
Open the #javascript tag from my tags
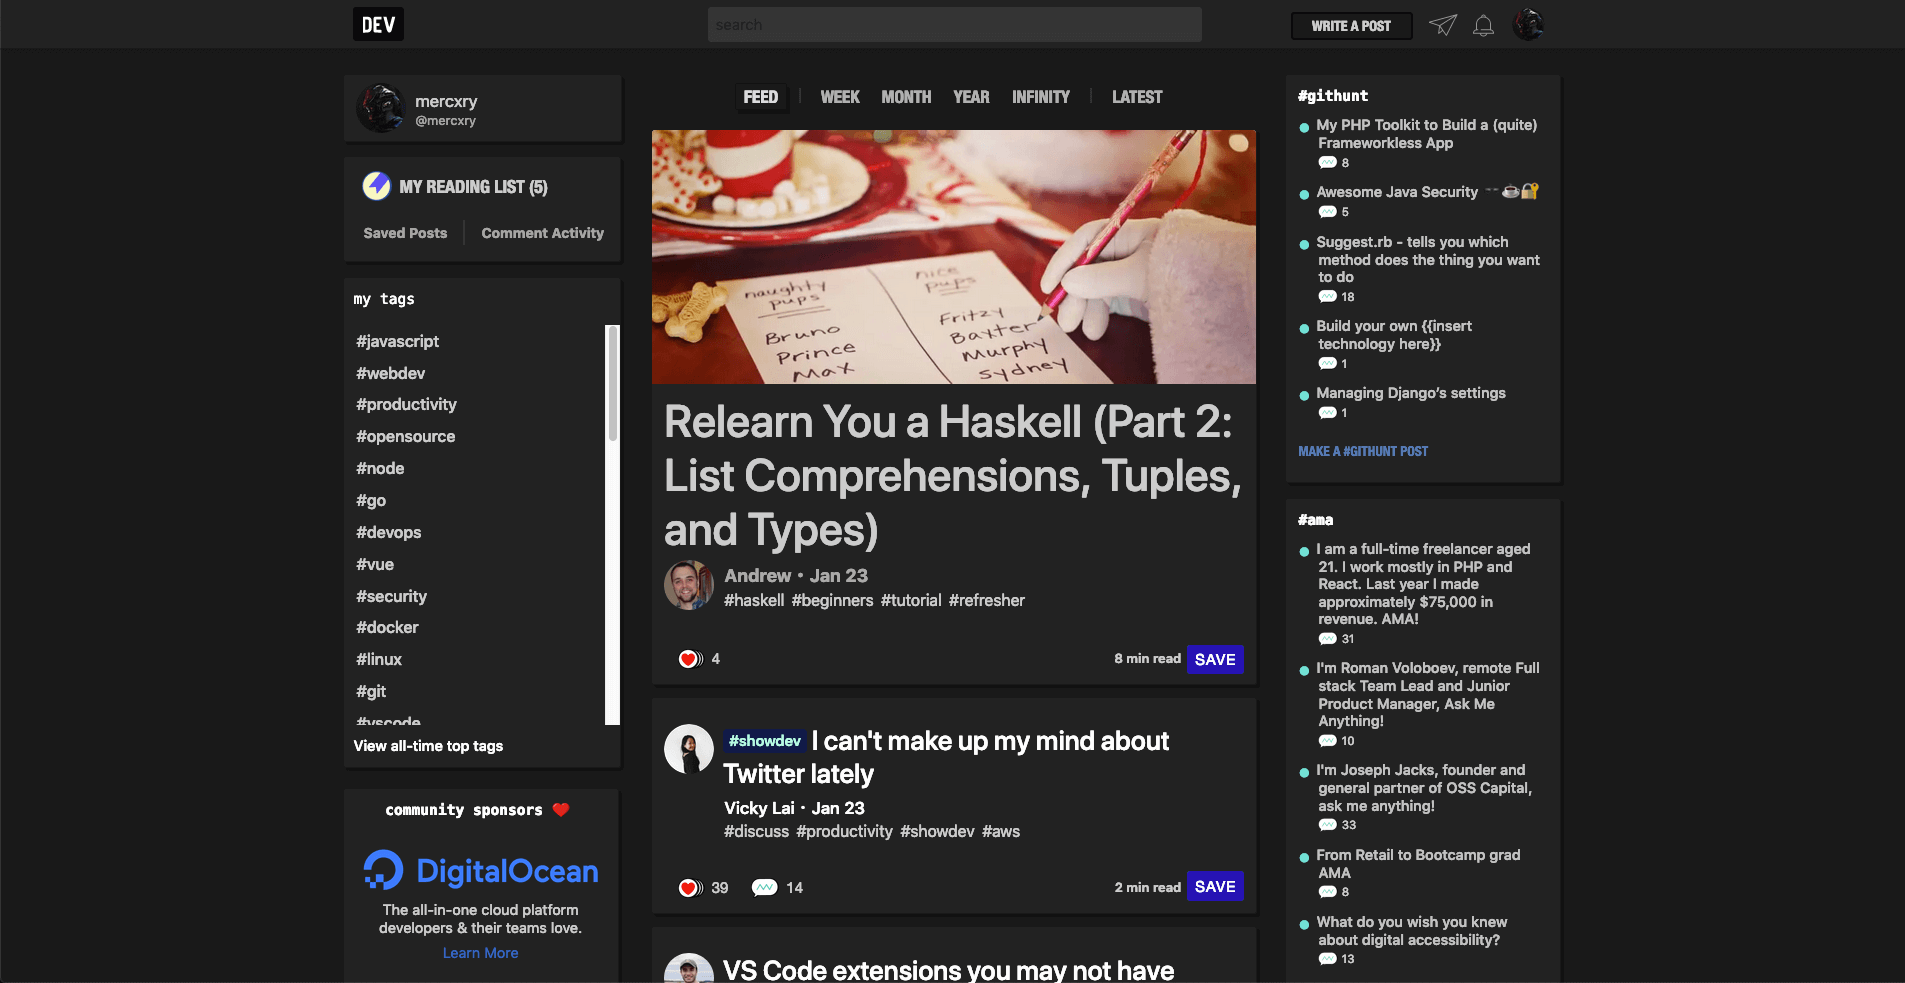tap(397, 341)
